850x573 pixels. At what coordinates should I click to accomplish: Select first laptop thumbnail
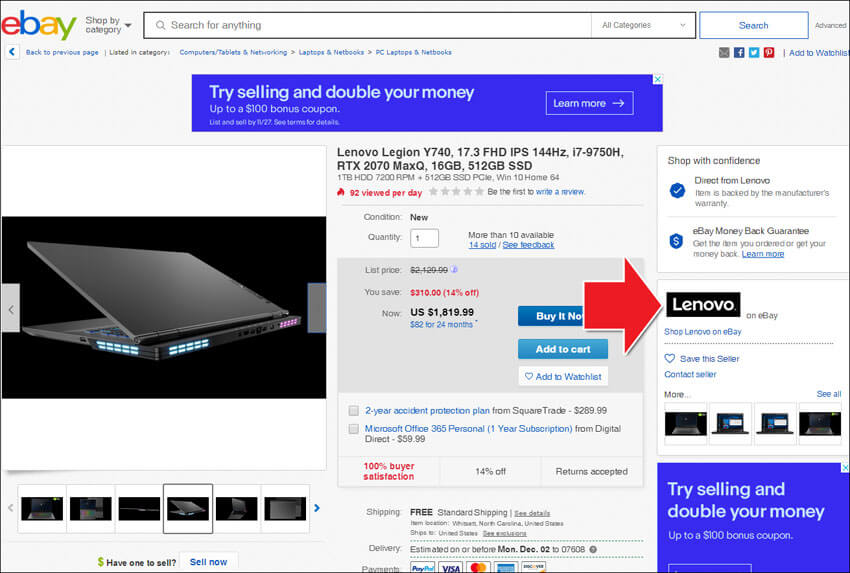point(42,508)
